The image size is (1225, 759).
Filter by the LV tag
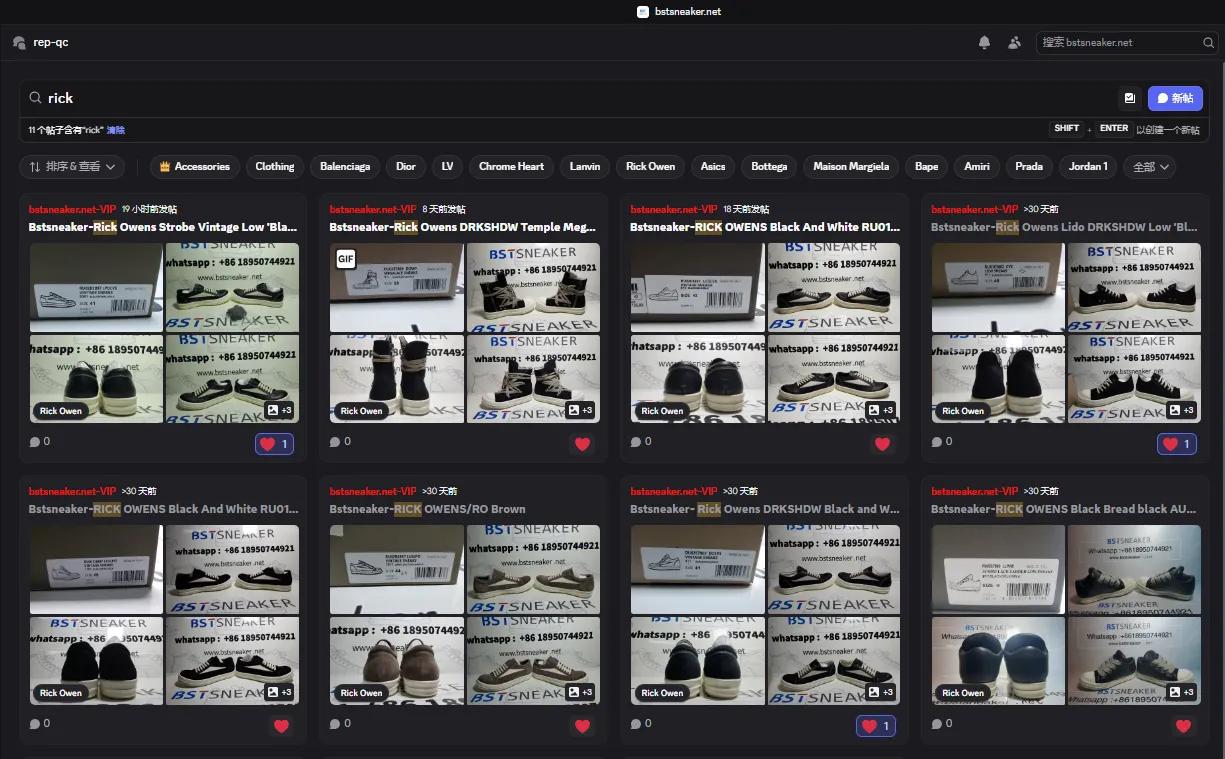click(447, 166)
